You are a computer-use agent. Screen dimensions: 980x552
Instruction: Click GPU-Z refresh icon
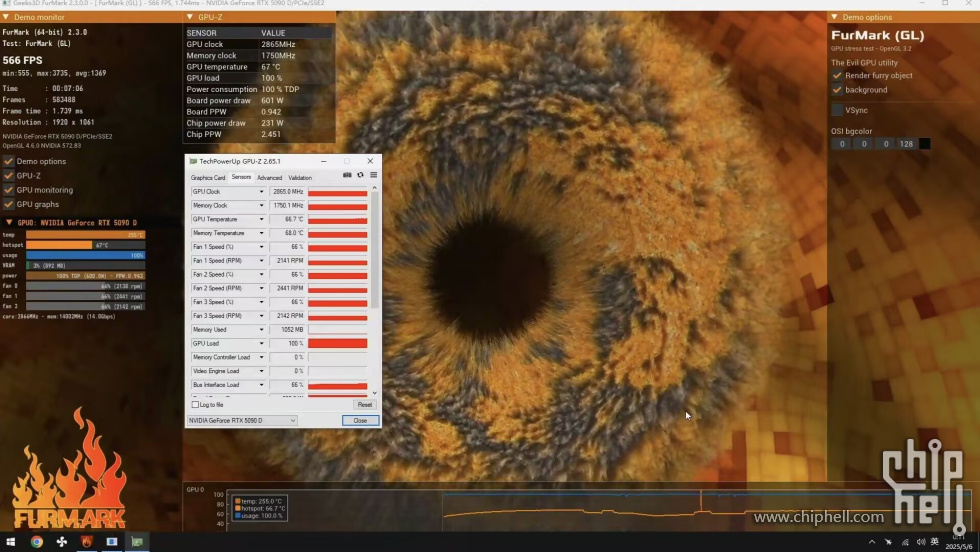360,175
